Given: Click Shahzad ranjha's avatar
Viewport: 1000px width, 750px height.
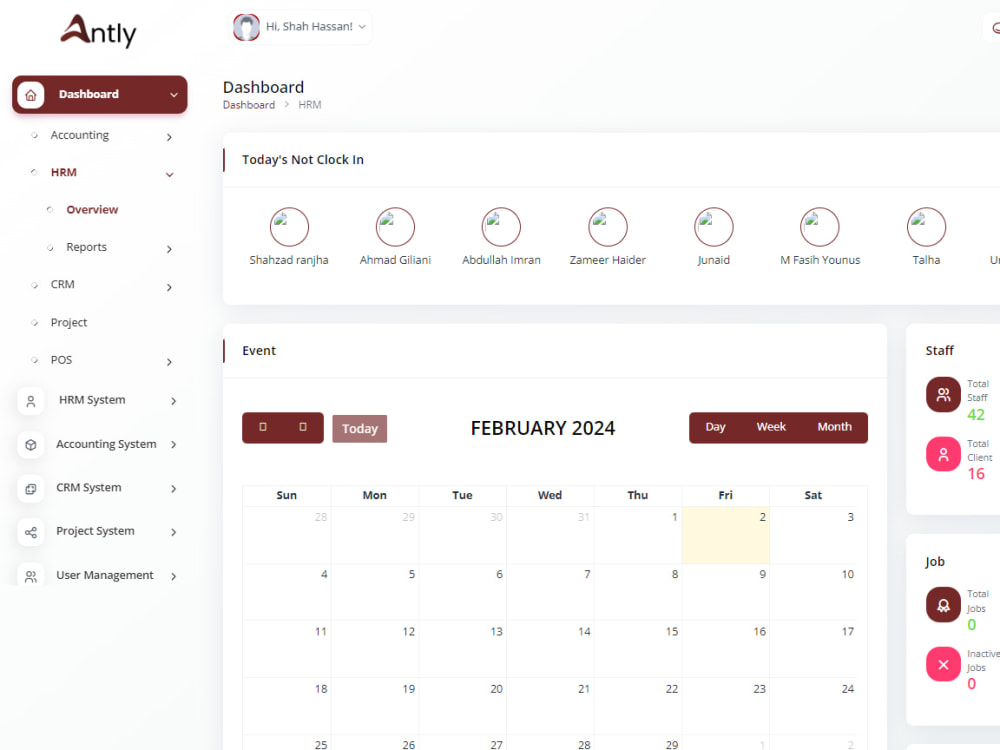Looking at the screenshot, I should (289, 227).
